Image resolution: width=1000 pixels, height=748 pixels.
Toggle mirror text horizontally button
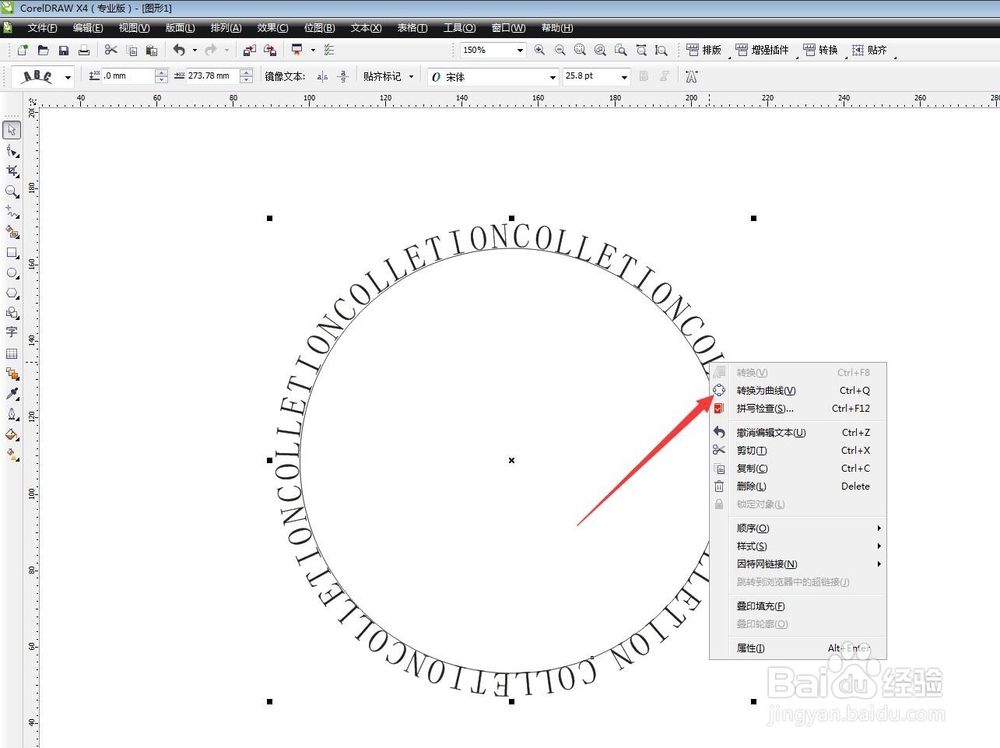click(x=322, y=77)
